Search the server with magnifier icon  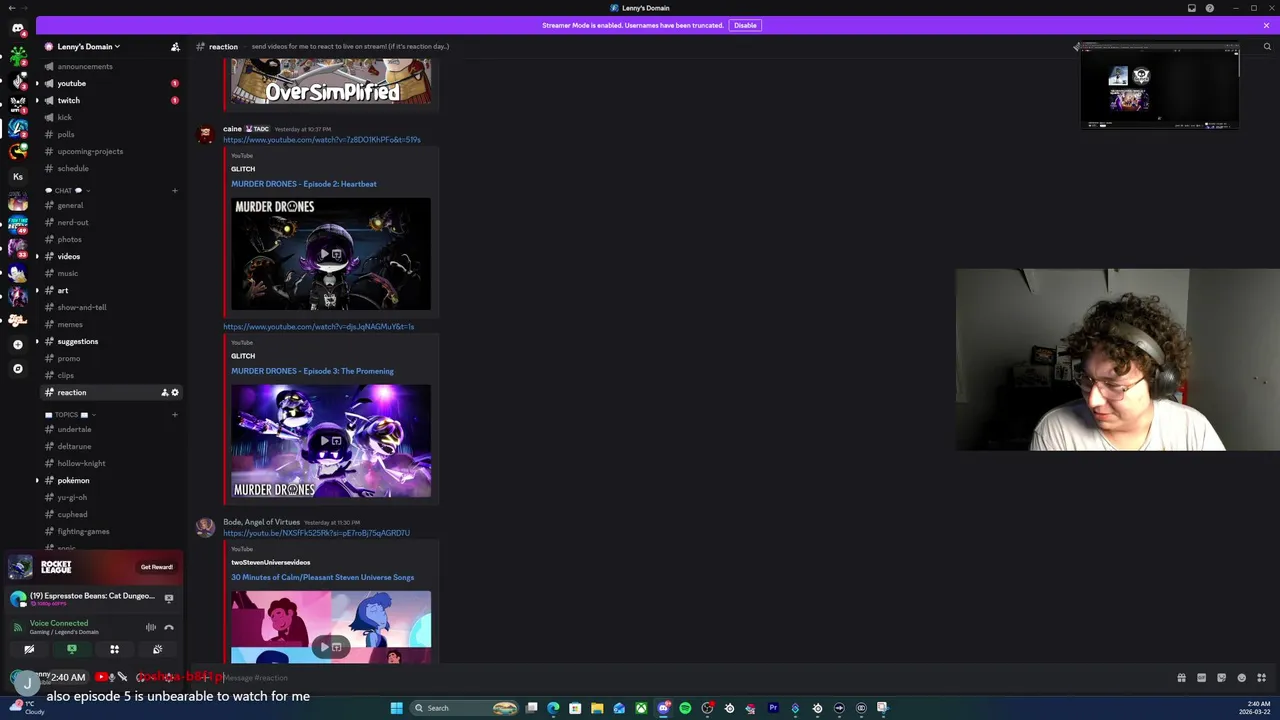pos(1267,47)
